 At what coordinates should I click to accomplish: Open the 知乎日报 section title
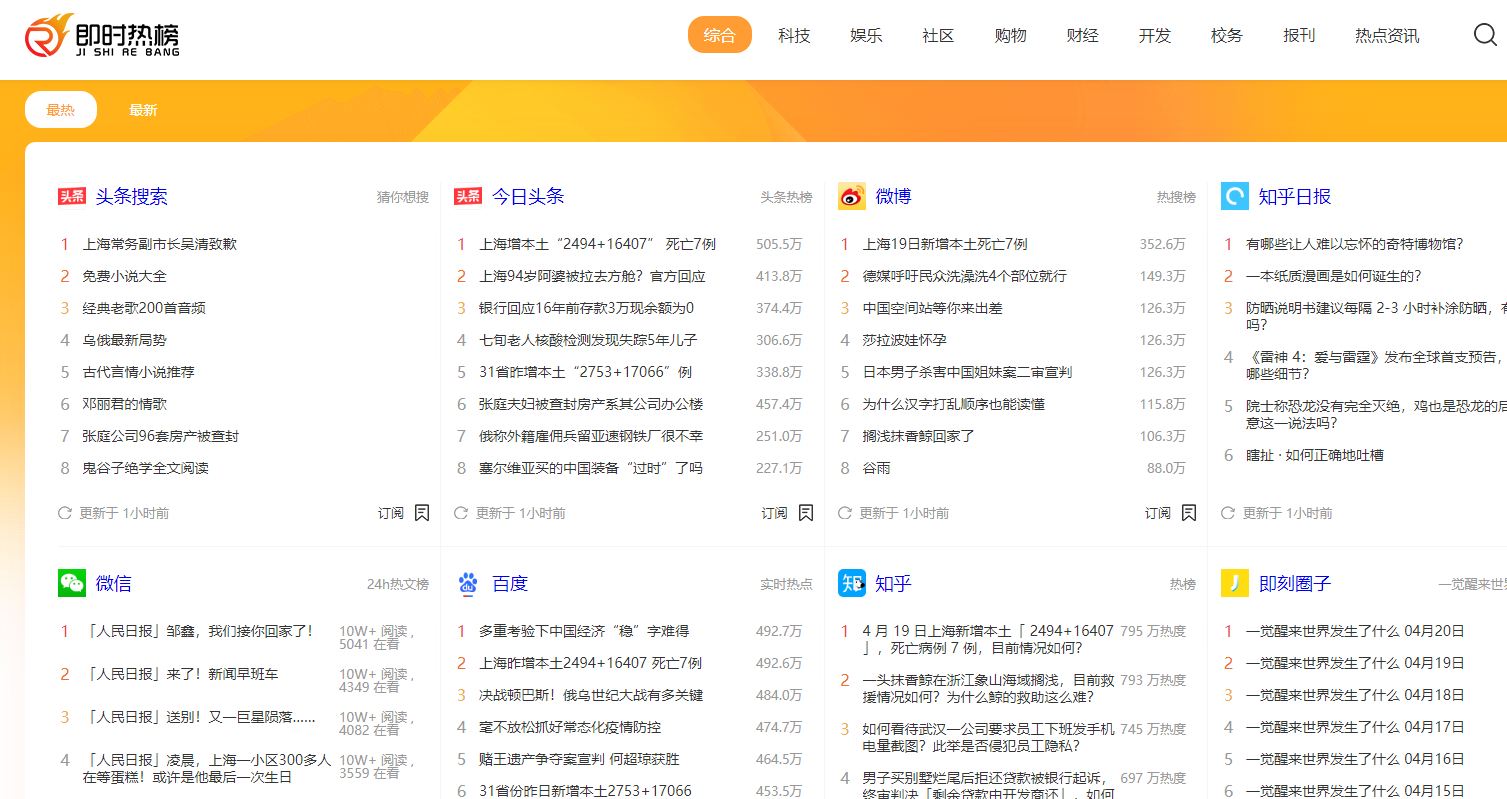[x=1295, y=196]
